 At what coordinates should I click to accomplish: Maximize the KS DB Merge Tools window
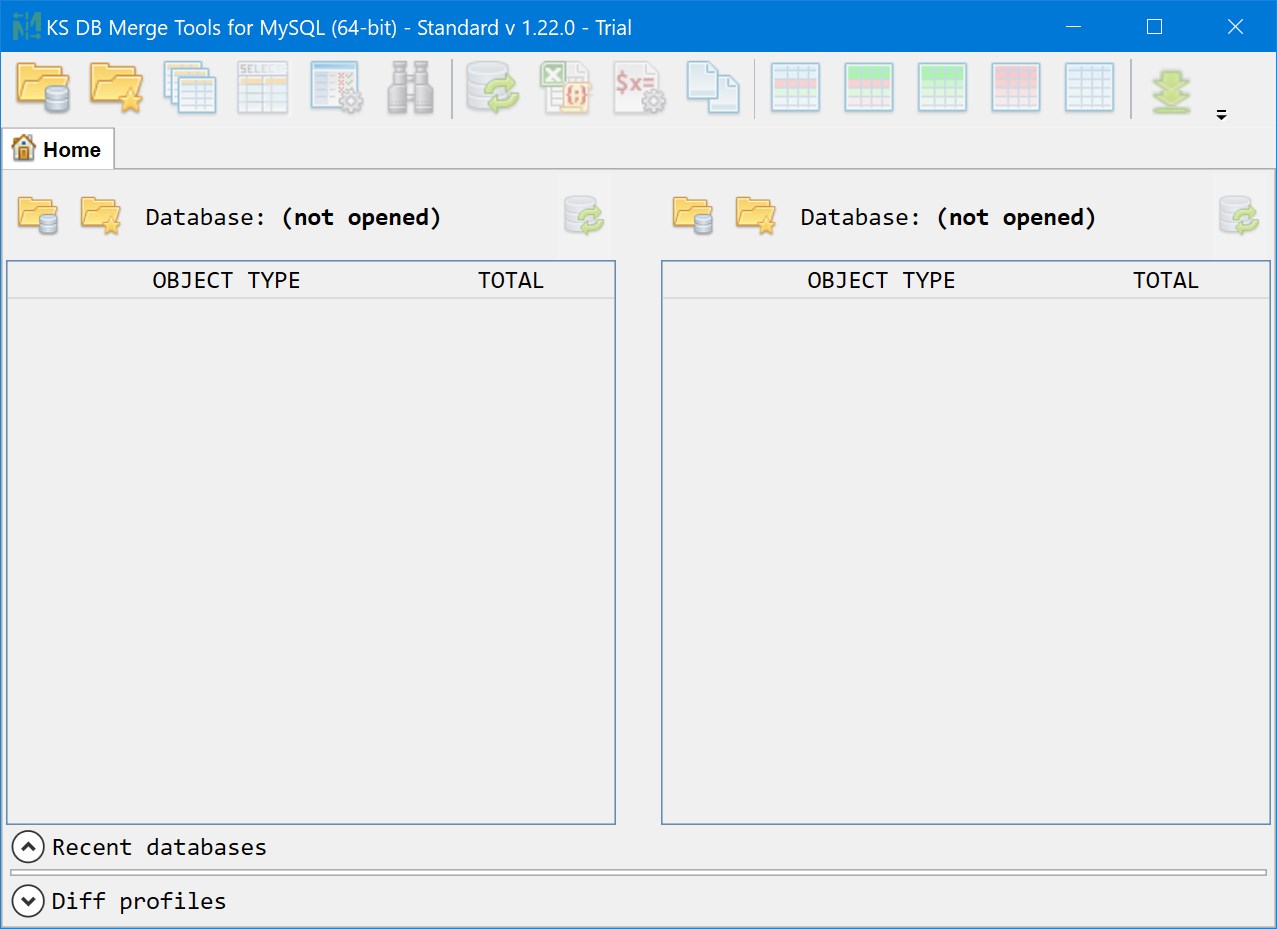[1154, 27]
